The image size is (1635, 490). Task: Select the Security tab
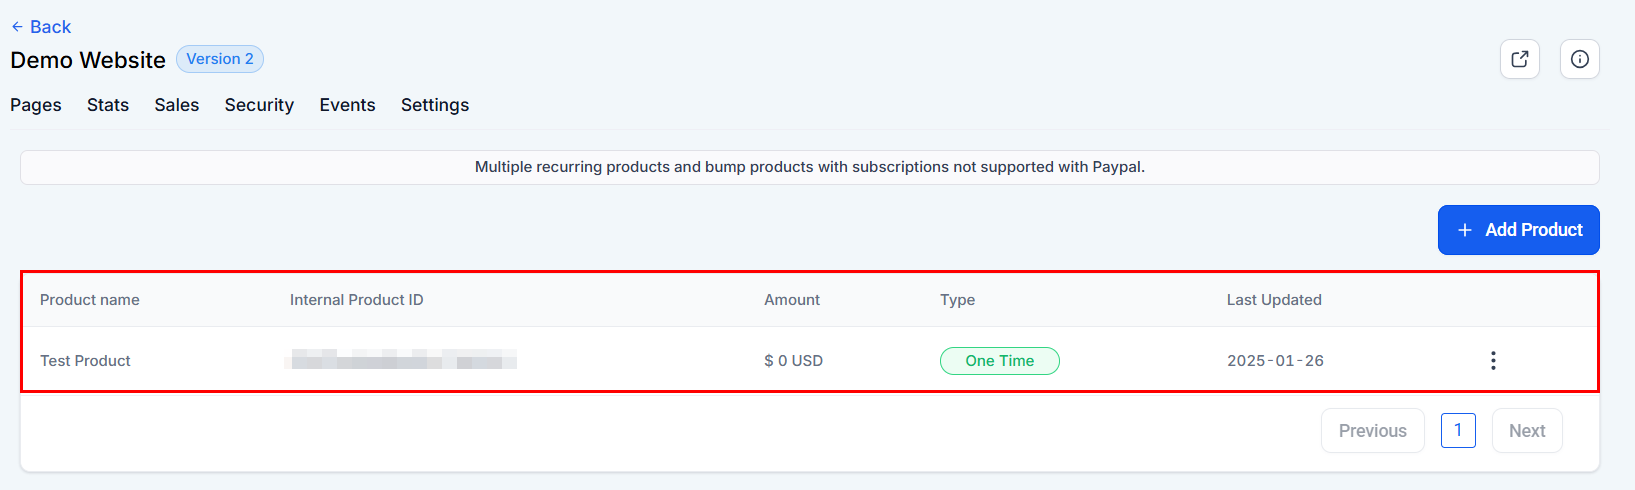(259, 105)
